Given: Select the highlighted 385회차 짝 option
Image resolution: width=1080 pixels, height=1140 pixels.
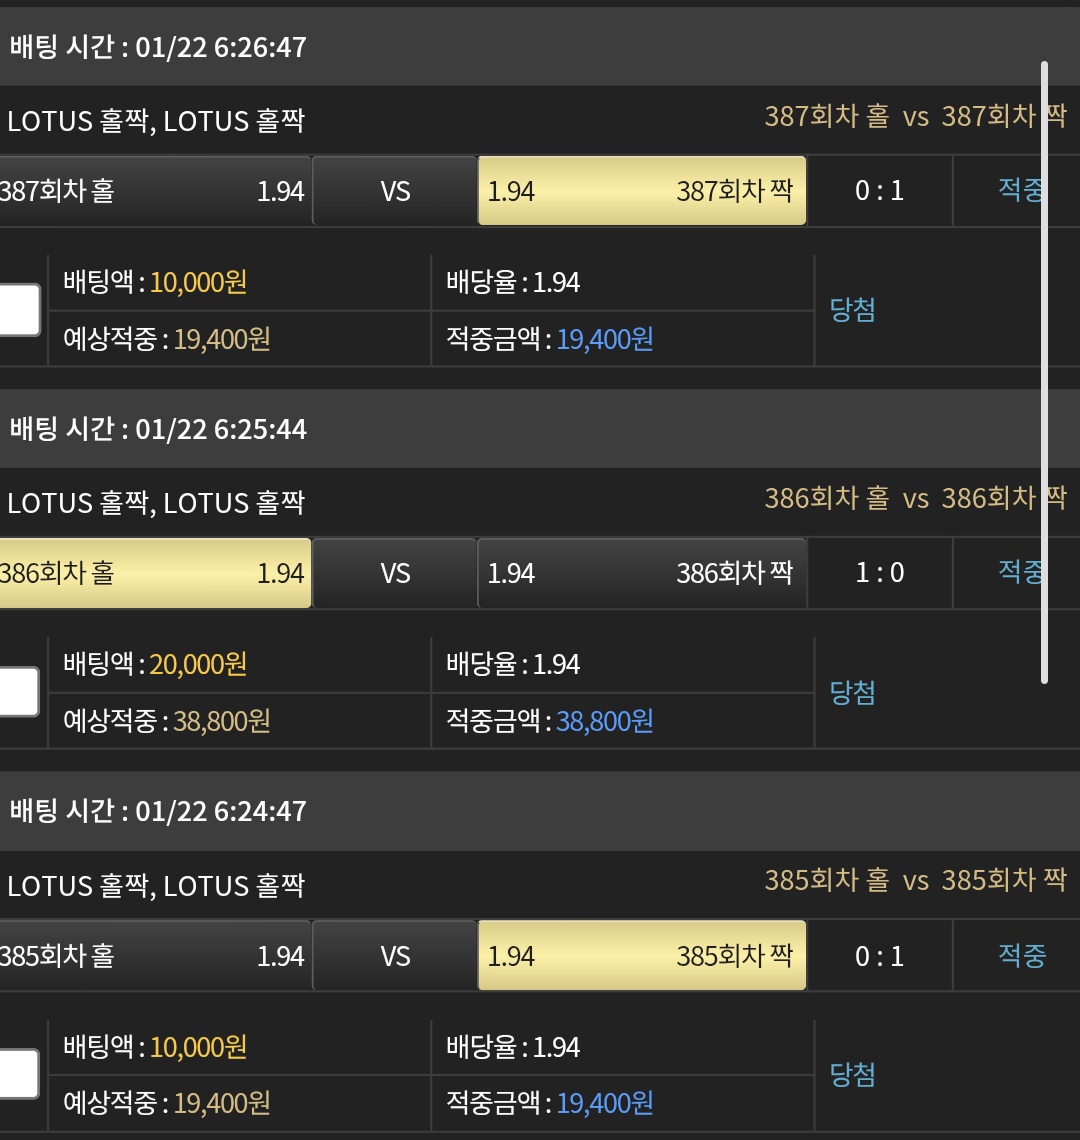Looking at the screenshot, I should tap(641, 955).
